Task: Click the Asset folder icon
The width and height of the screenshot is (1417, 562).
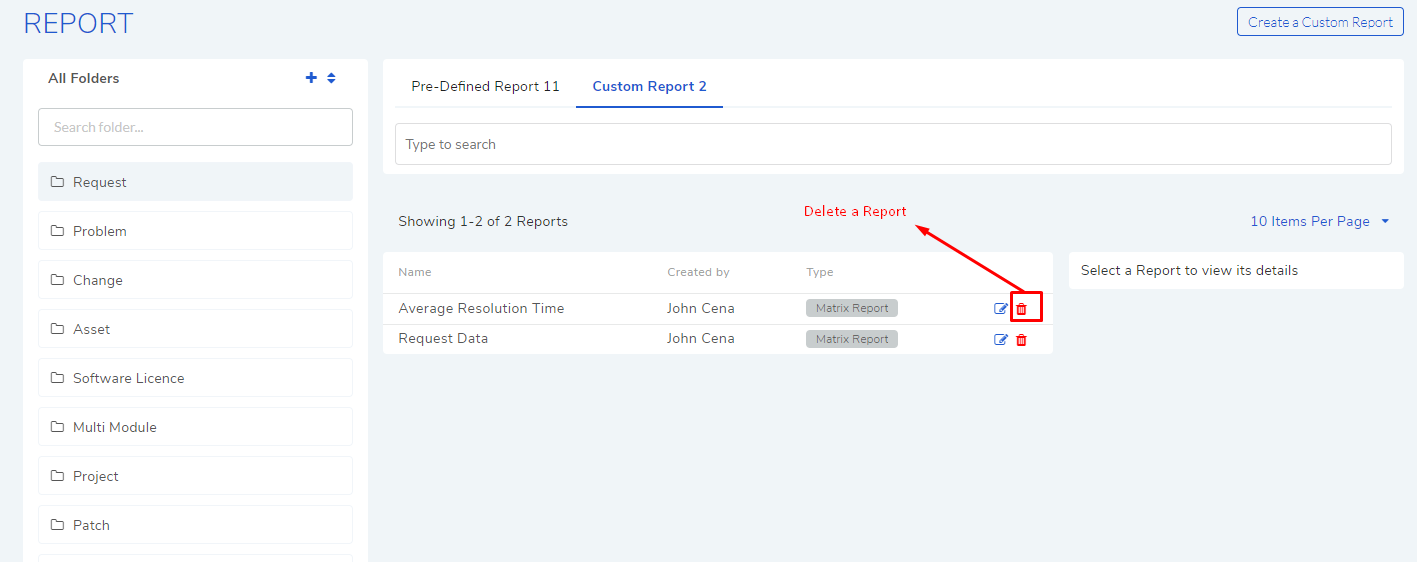Action: [57, 329]
